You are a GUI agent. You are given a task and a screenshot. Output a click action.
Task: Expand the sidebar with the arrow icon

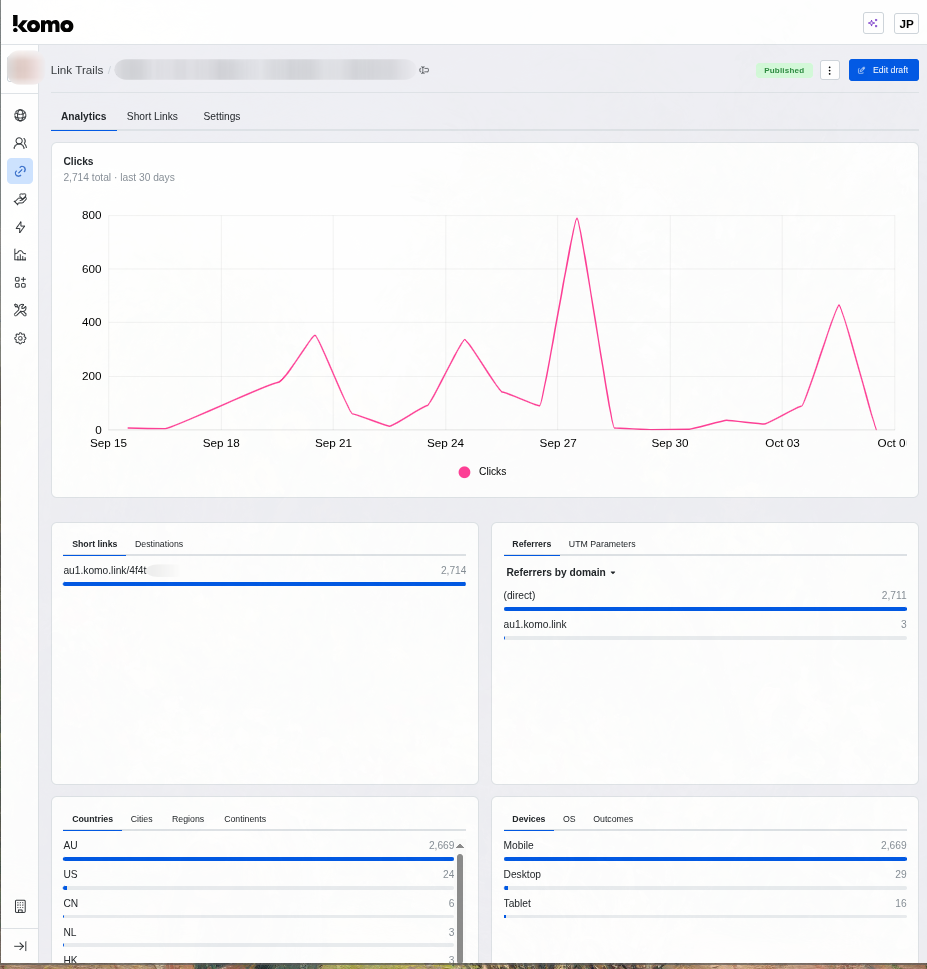pyautogui.click(x=20, y=946)
